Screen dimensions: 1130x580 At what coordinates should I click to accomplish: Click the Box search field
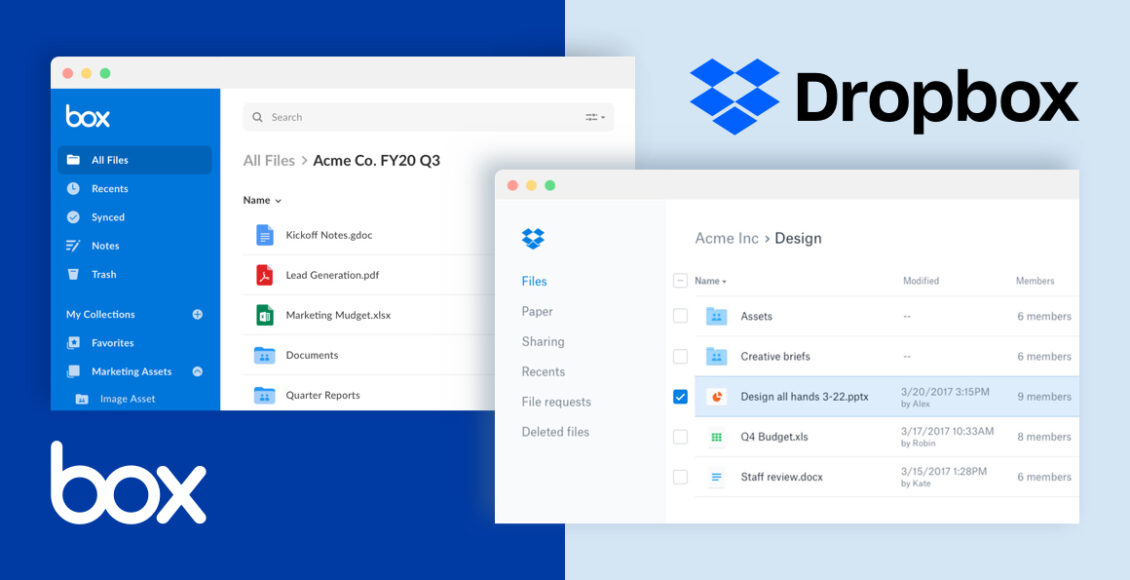coord(429,117)
